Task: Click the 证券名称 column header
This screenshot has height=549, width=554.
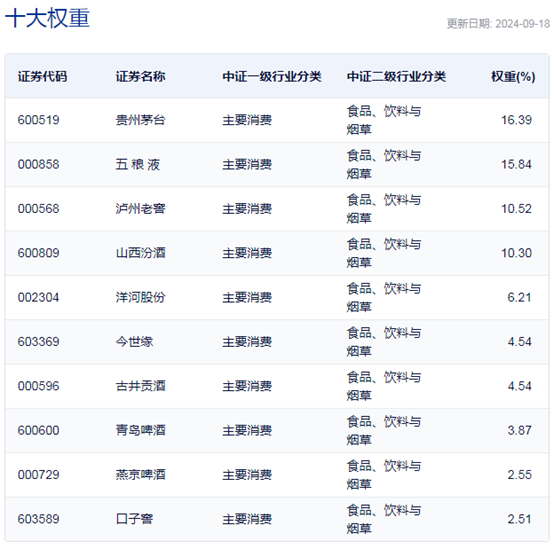Action: click(140, 77)
